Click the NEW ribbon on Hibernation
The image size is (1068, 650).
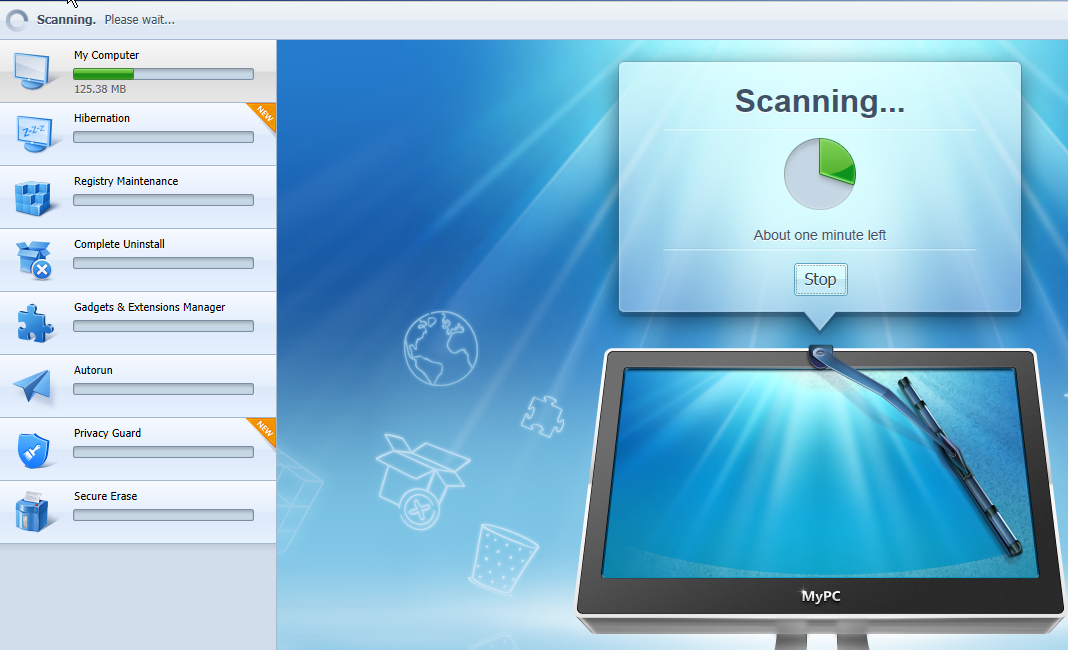263,115
